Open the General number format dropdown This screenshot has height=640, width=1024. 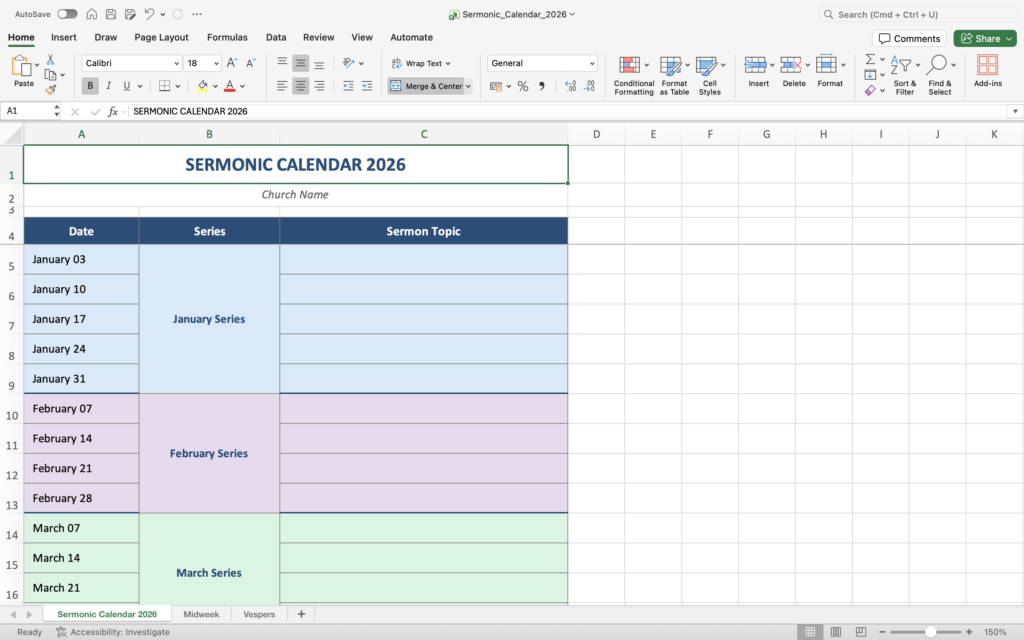coord(592,63)
